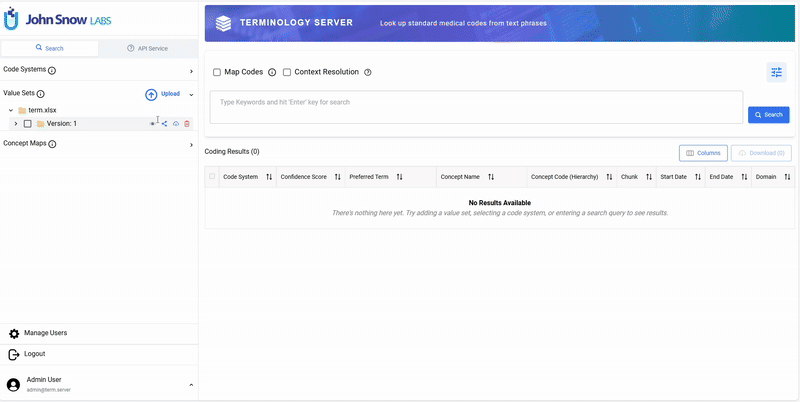
Task: Click the share icon for Version: 1
Action: pos(164,124)
